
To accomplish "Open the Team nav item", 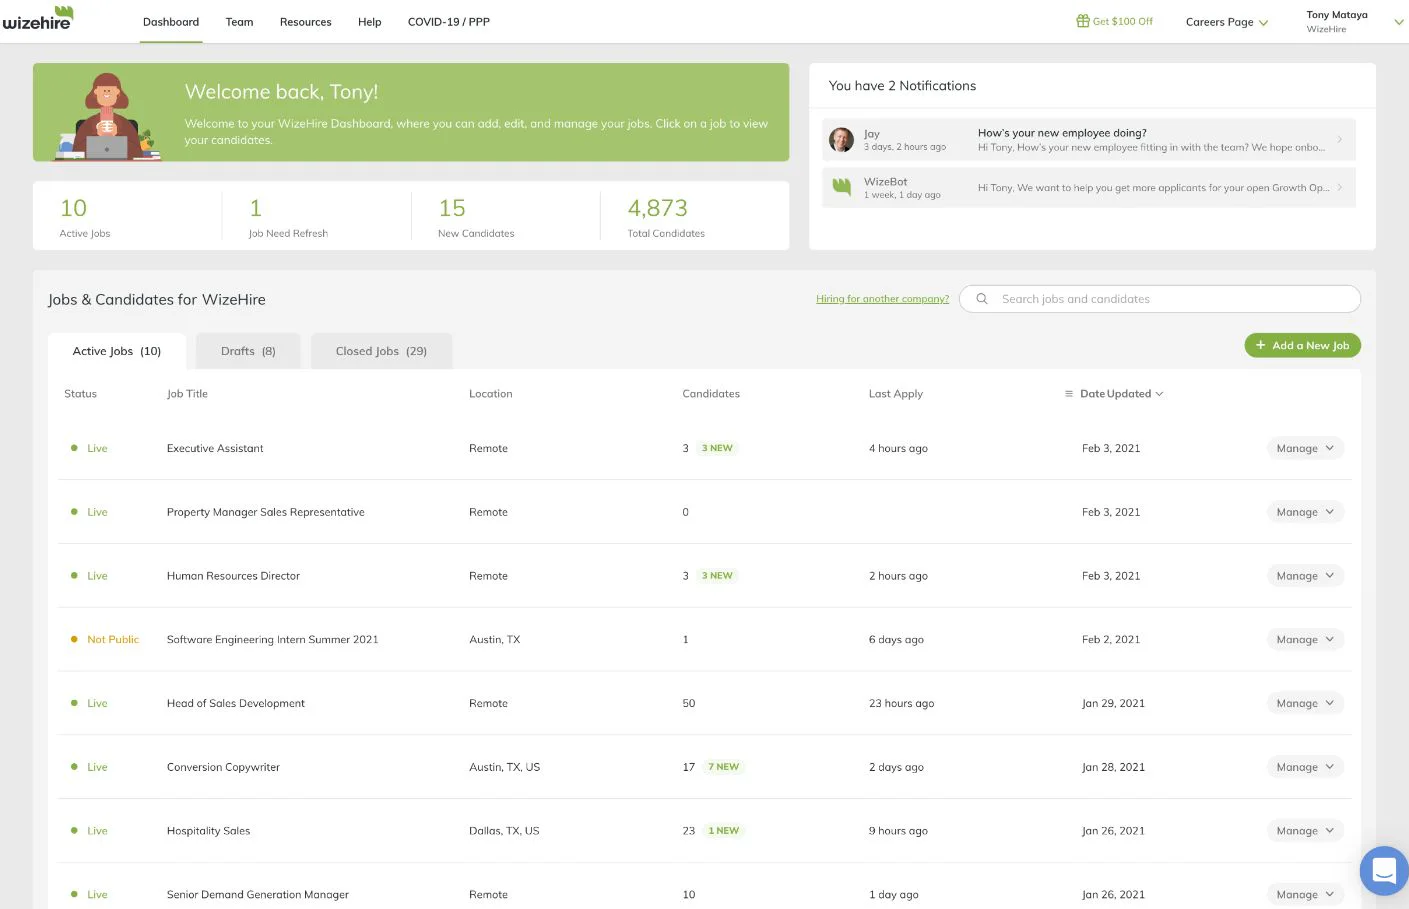I will coord(239,22).
